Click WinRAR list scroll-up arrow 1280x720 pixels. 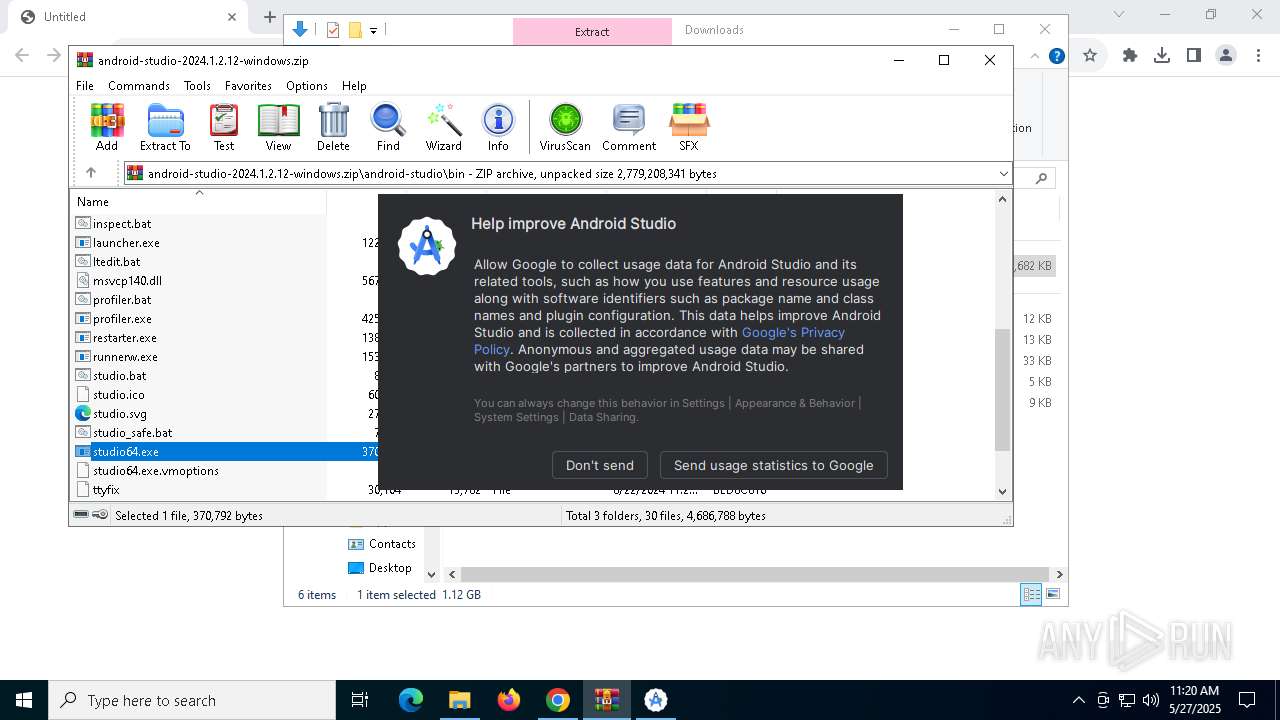1003,199
